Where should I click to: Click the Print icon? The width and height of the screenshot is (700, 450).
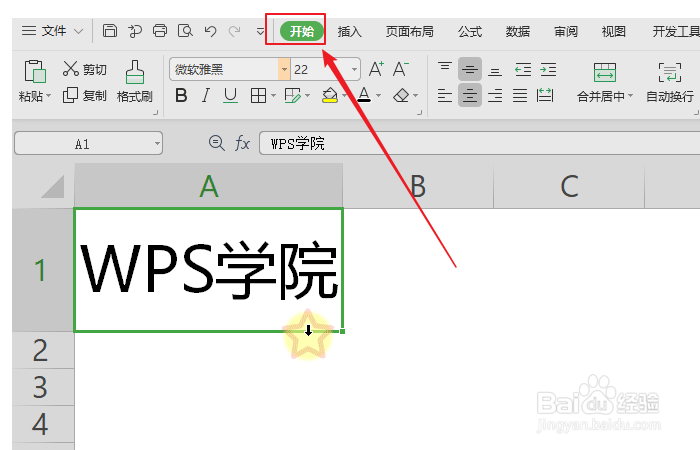coord(160,31)
